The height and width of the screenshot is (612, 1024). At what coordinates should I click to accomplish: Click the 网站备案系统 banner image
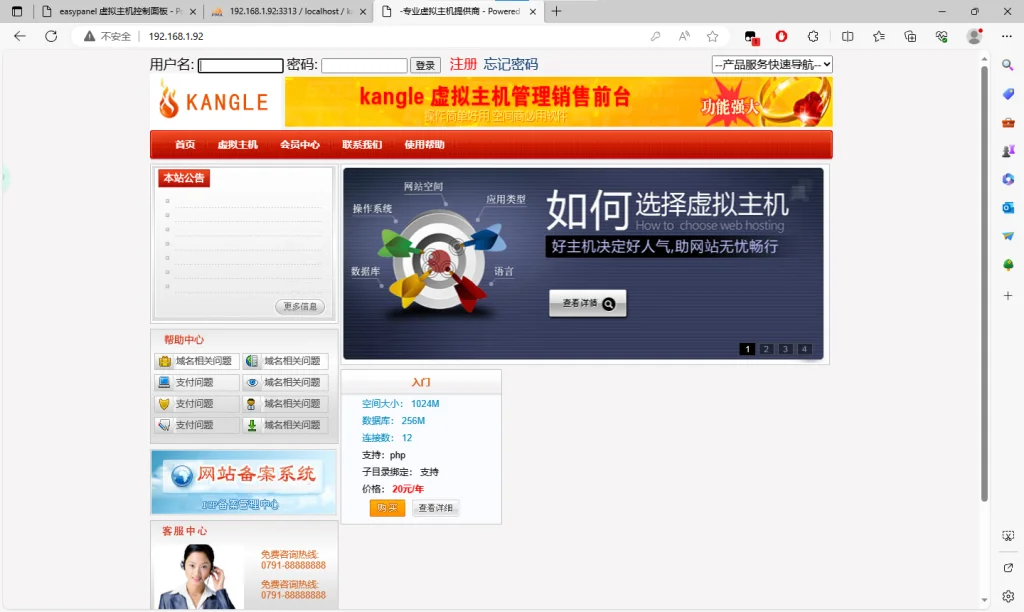click(244, 482)
